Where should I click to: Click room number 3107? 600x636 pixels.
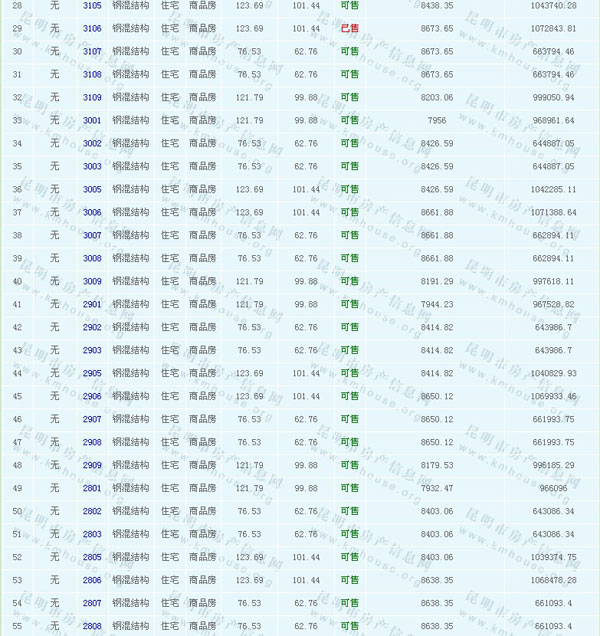click(x=92, y=51)
